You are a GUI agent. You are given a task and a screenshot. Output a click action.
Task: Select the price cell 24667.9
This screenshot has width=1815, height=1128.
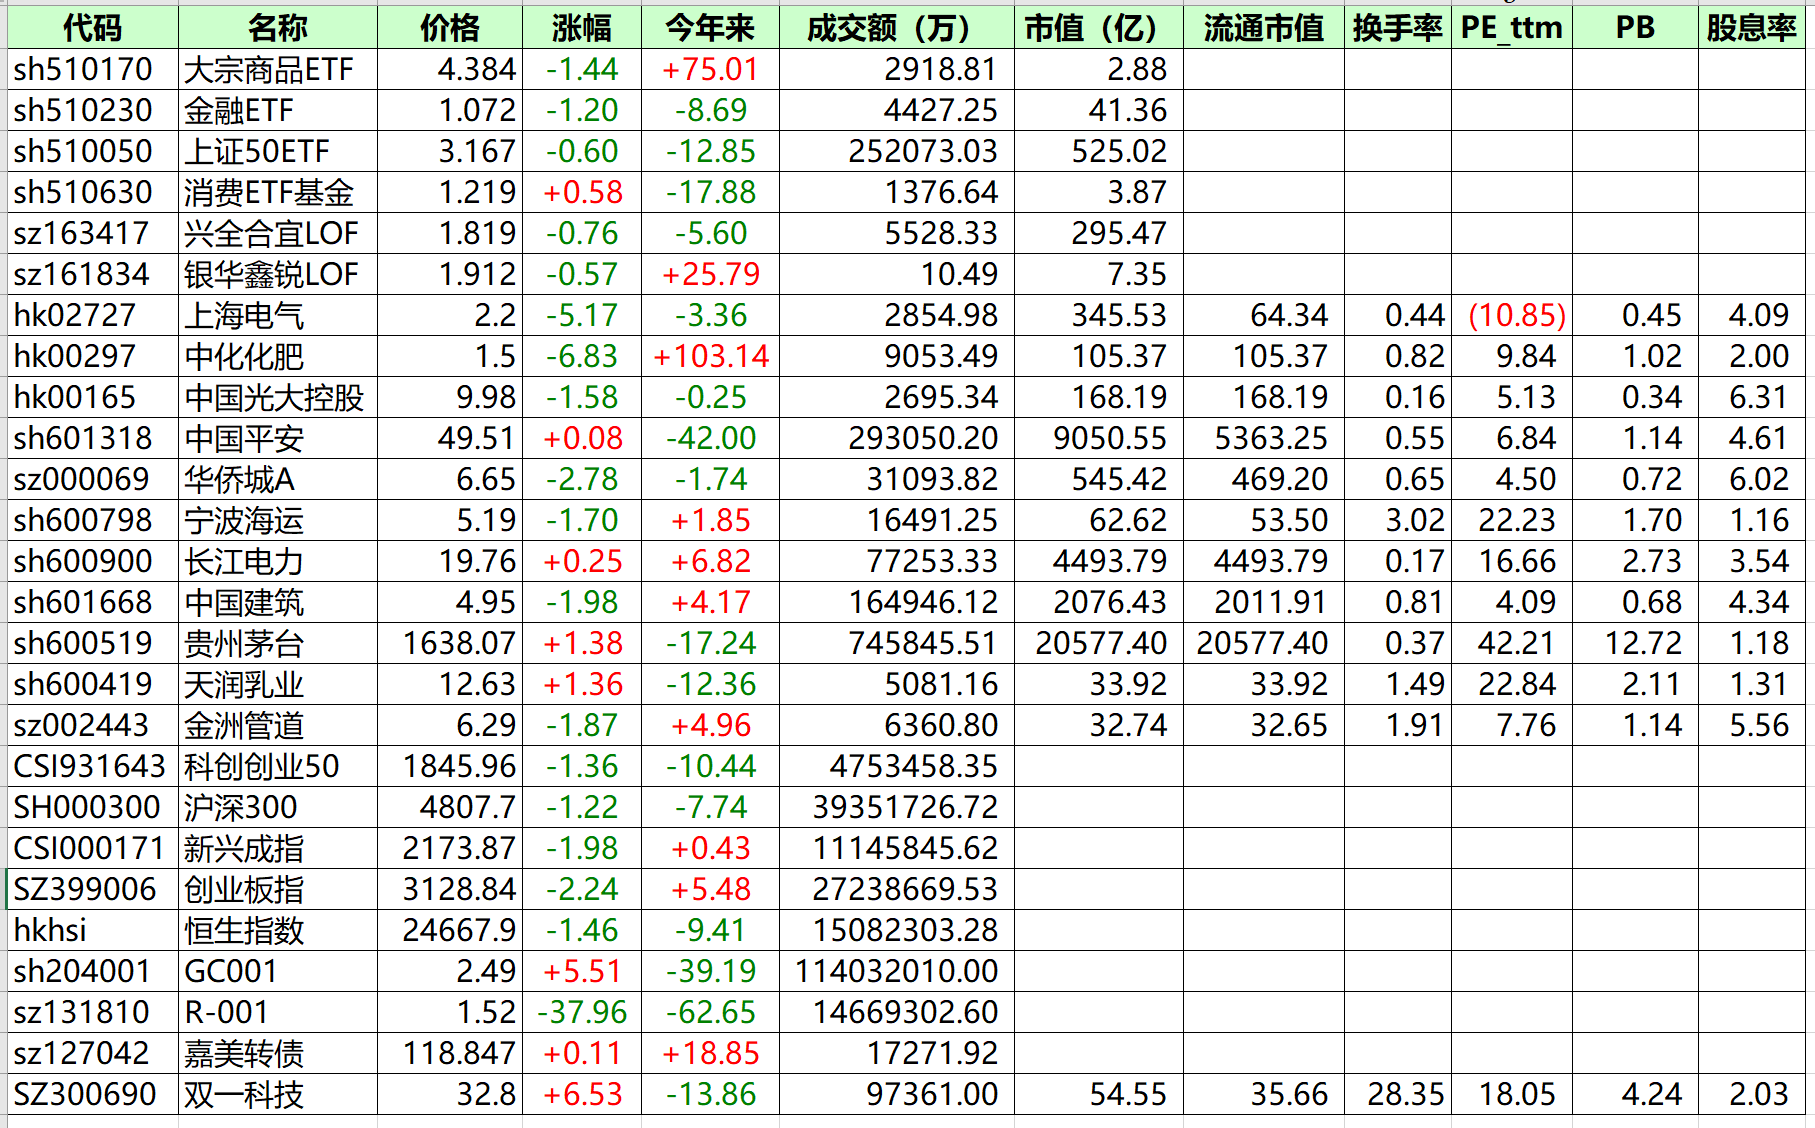[450, 930]
